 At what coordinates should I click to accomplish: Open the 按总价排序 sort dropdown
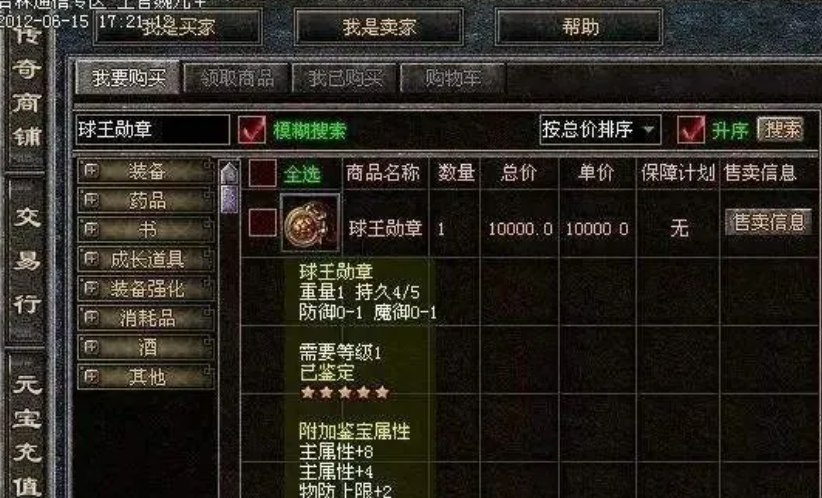coord(600,129)
